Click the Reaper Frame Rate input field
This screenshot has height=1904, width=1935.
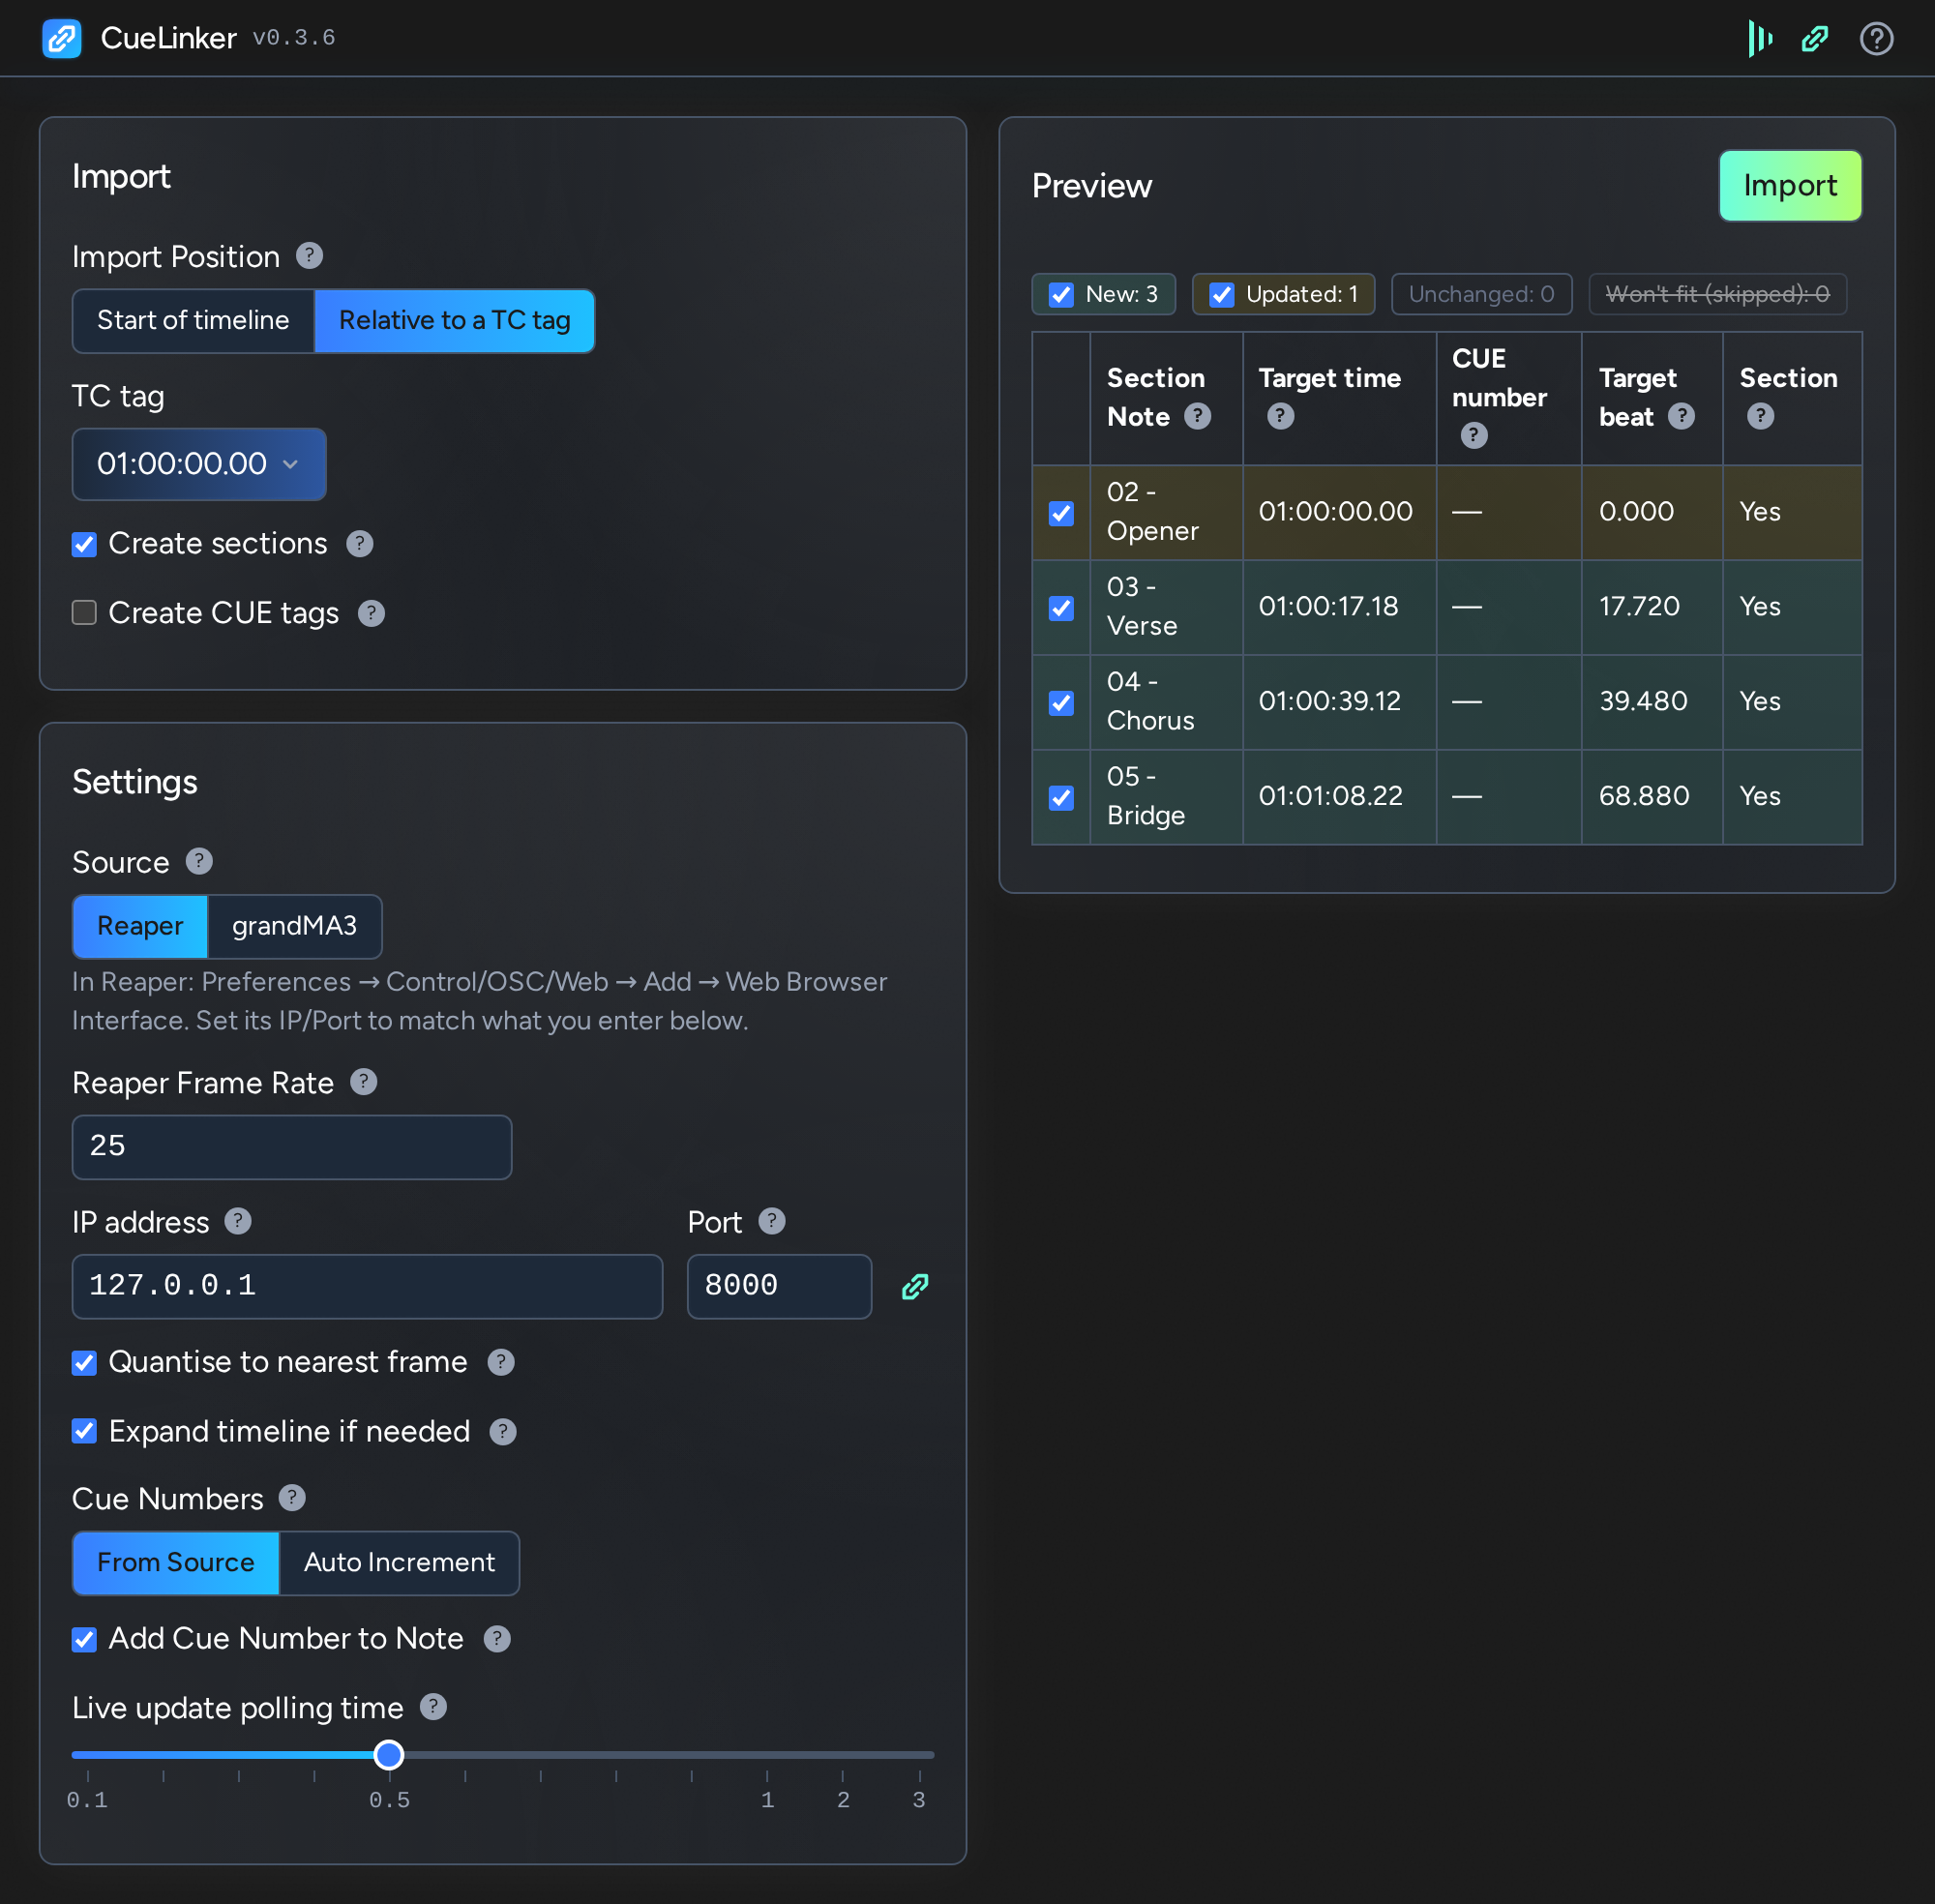[292, 1147]
